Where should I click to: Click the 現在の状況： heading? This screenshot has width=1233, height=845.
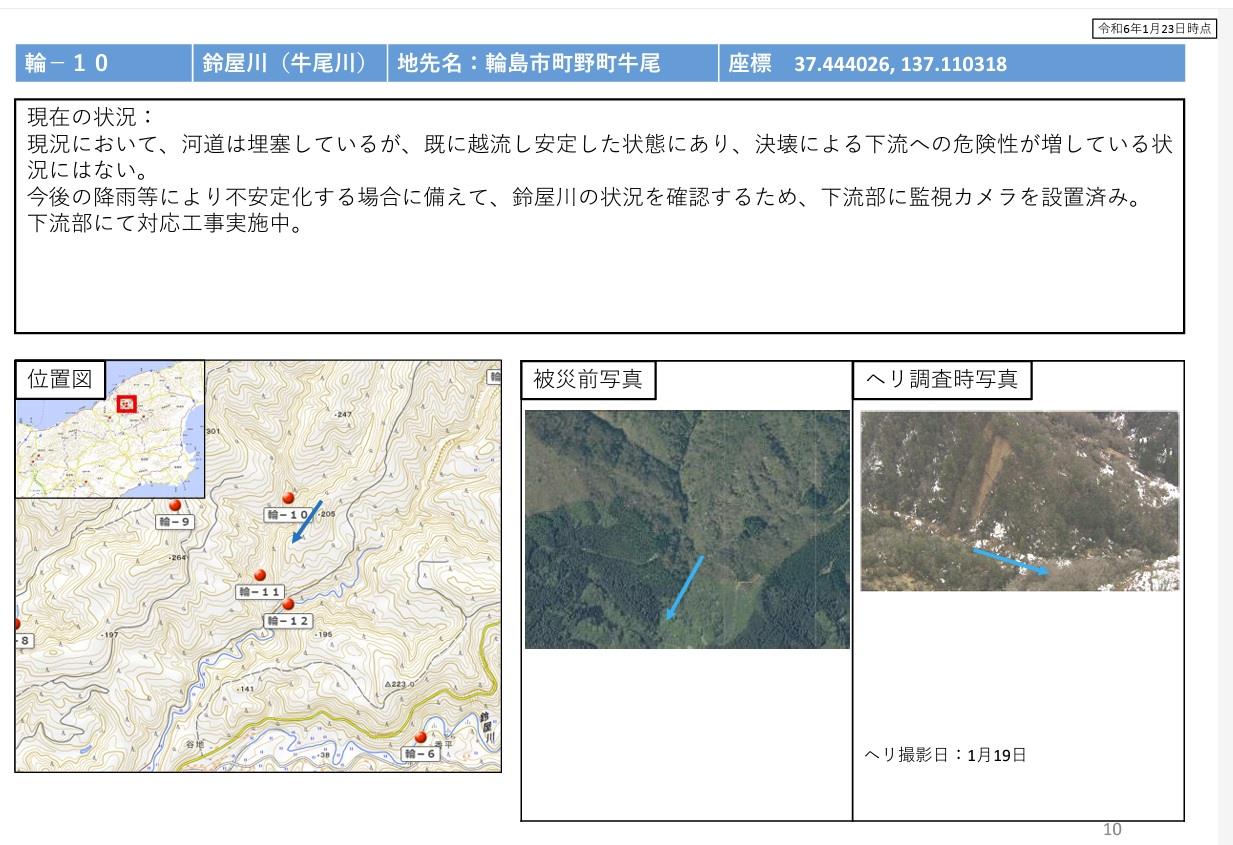tap(92, 116)
